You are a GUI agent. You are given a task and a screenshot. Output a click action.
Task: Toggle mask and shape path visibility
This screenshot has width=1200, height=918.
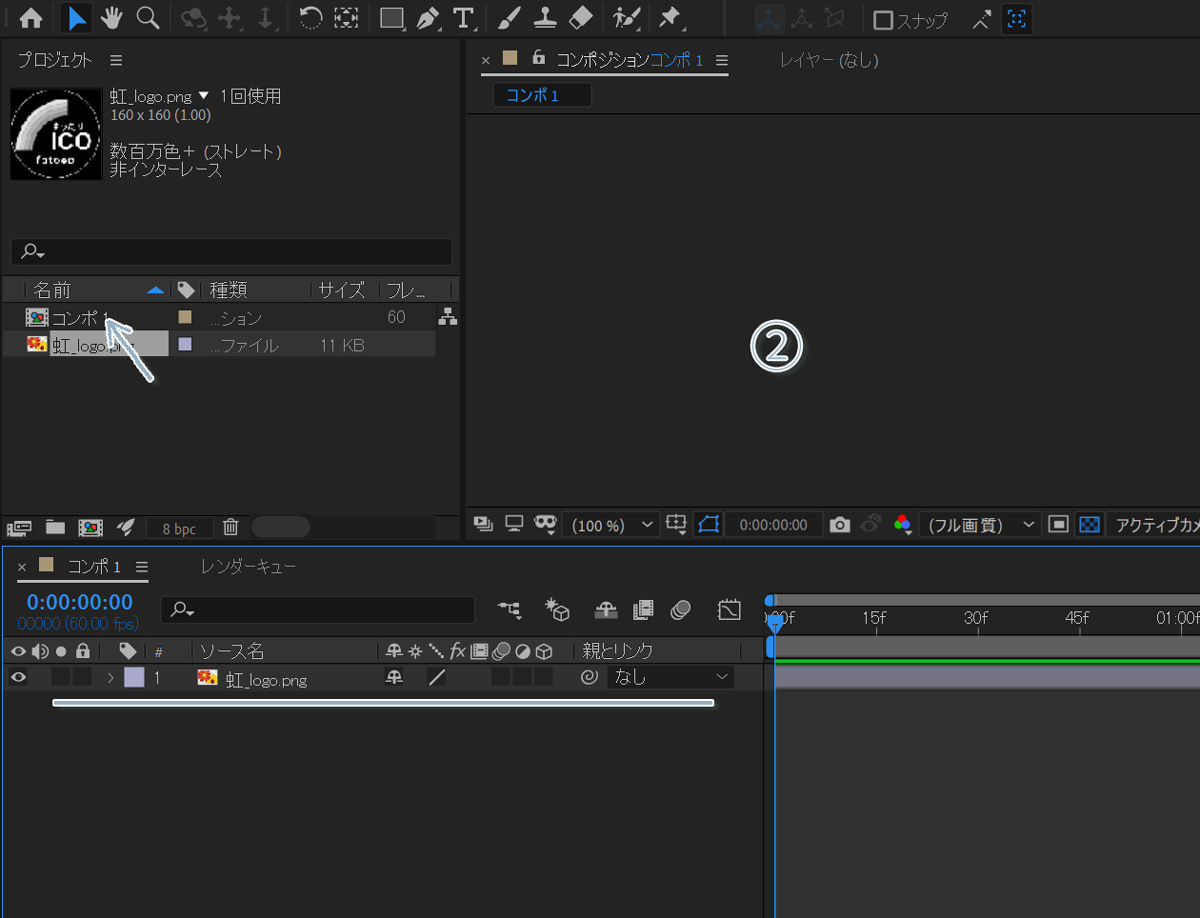point(709,524)
